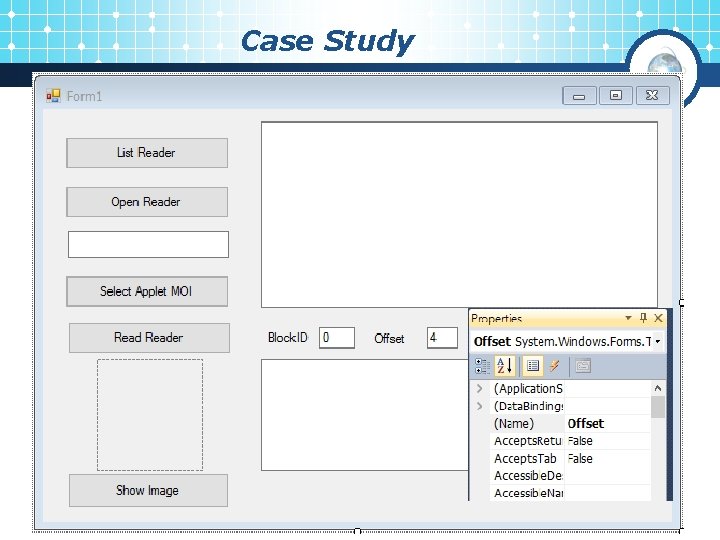Open the Events lightning bolt view
Screen dimensions: 720x540
(x=555, y=366)
